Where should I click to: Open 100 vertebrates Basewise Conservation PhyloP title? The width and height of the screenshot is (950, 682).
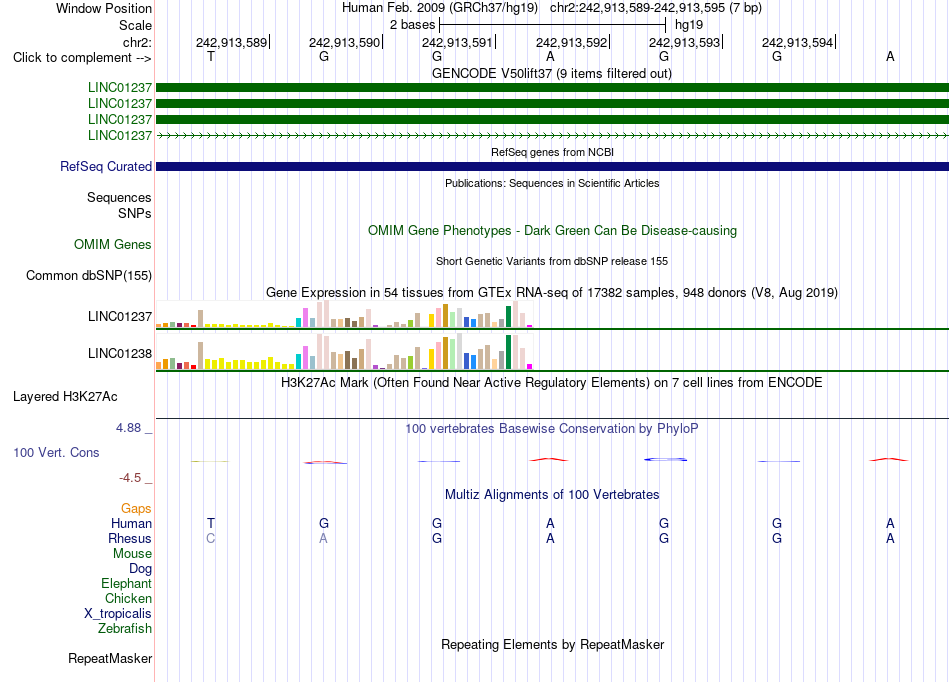click(552, 429)
